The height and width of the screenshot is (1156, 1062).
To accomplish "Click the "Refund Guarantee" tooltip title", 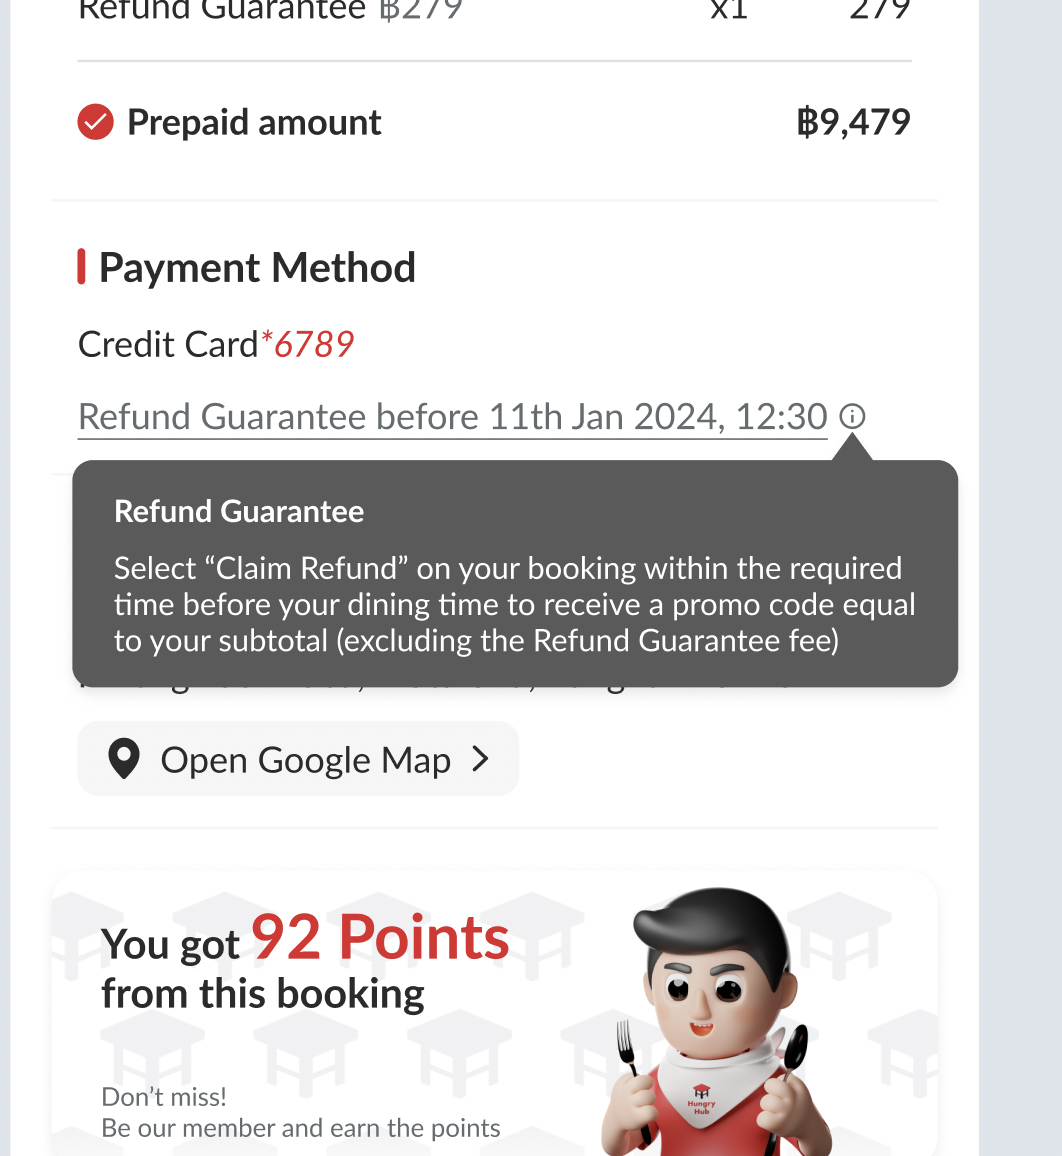I will tap(239, 511).
